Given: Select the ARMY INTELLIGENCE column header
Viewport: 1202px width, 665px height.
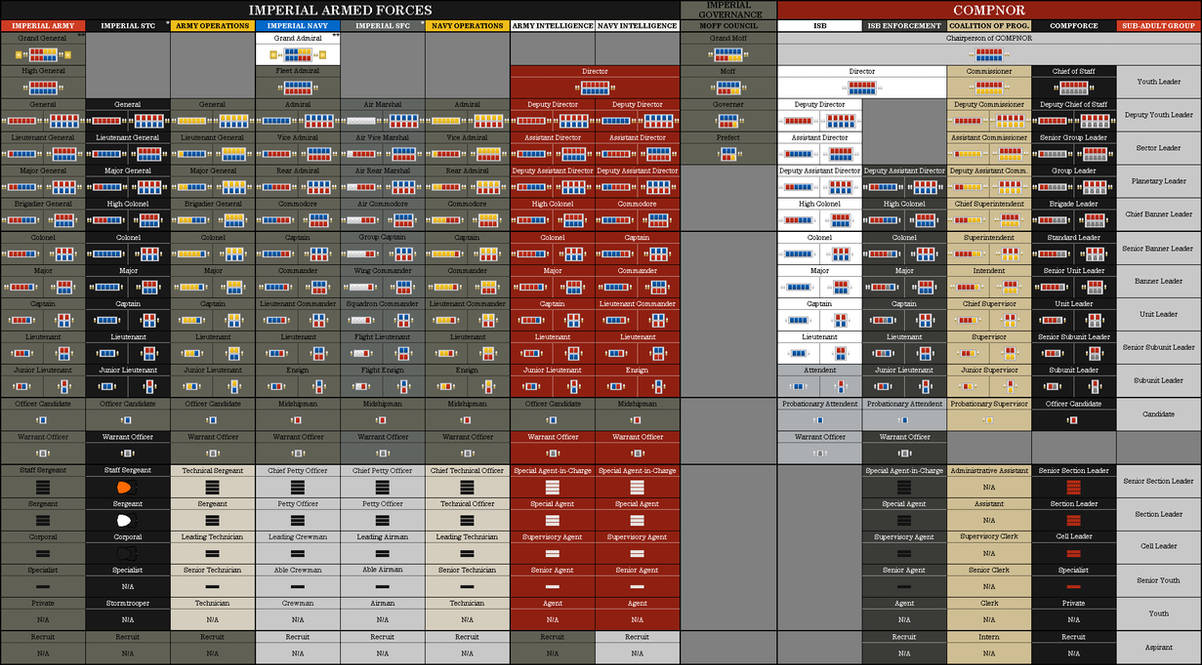Looking at the screenshot, I should coord(552,25).
